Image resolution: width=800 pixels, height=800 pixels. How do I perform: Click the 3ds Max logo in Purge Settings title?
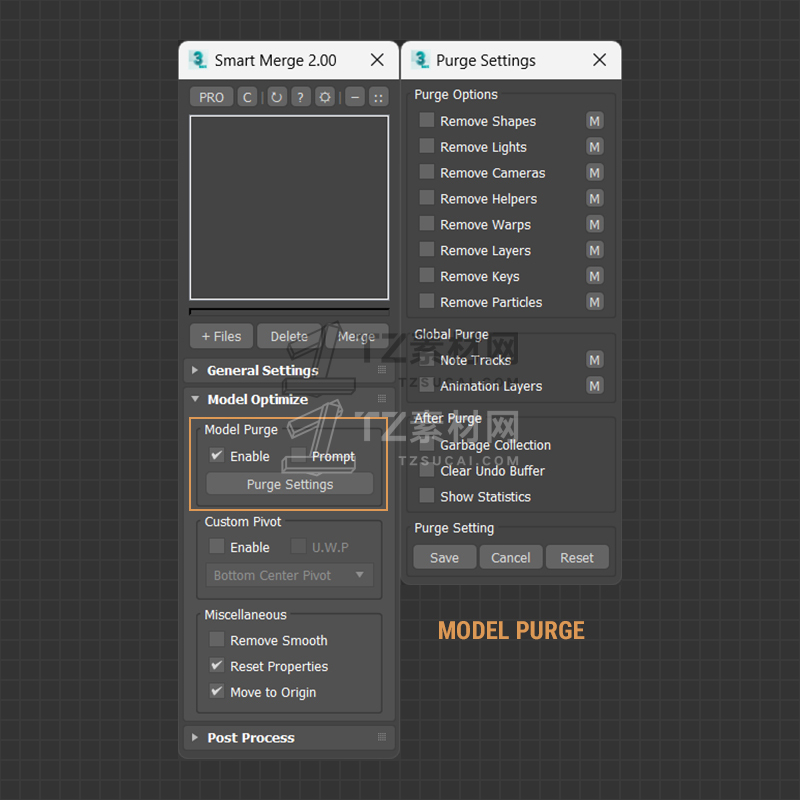coord(420,60)
